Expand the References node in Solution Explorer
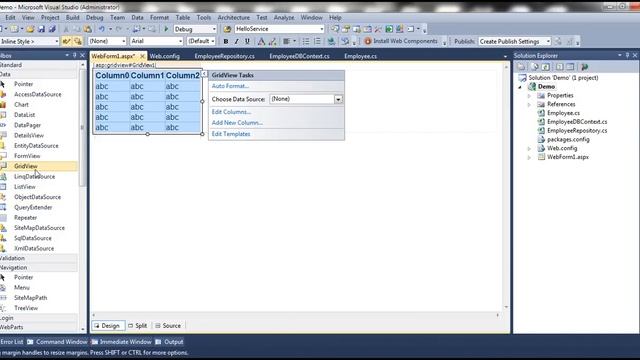 (x=529, y=104)
